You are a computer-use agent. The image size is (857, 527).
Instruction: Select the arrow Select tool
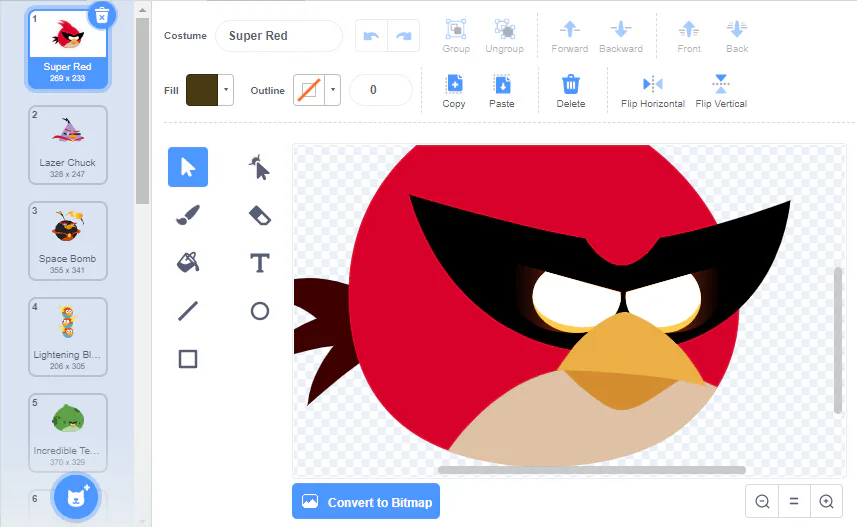tap(187, 167)
